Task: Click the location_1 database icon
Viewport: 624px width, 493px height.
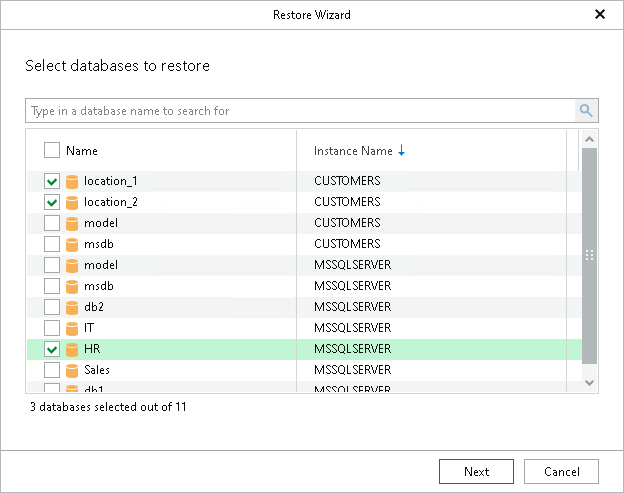Action: (72, 182)
